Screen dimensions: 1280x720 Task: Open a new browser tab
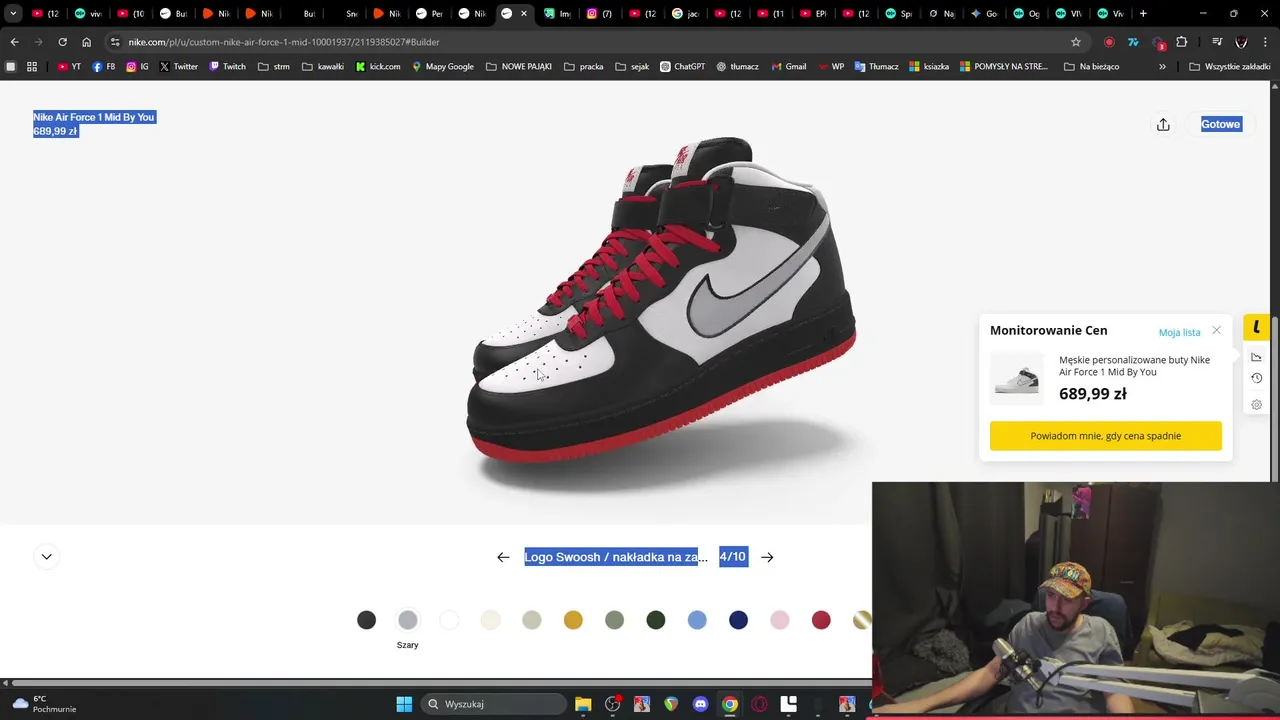1143,14
